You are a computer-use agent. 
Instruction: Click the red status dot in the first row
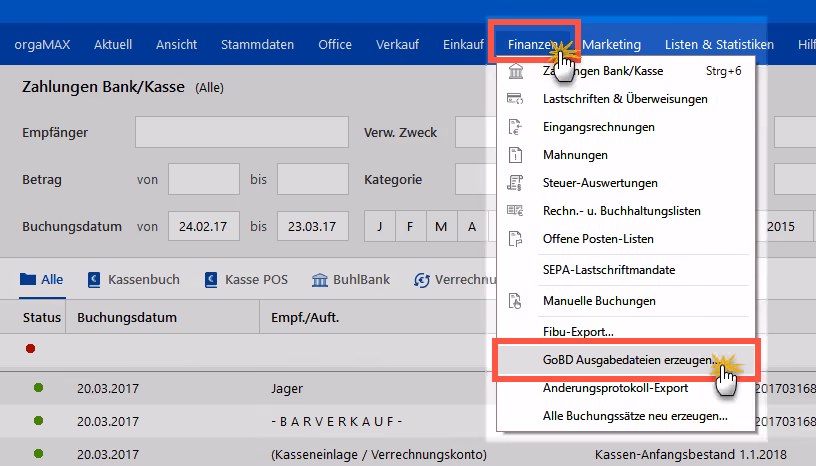coord(30,348)
